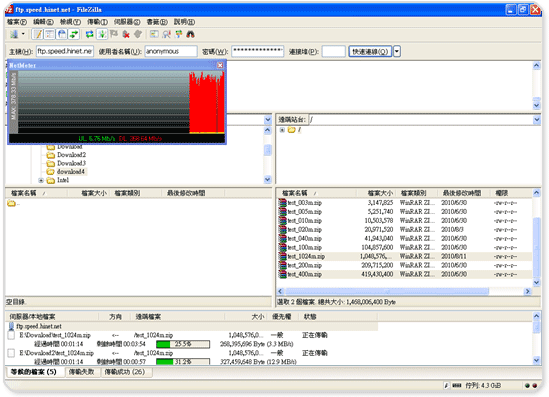The image size is (549, 397).
Task: Click the green activity LED in status bar
Action: pos(527,385)
